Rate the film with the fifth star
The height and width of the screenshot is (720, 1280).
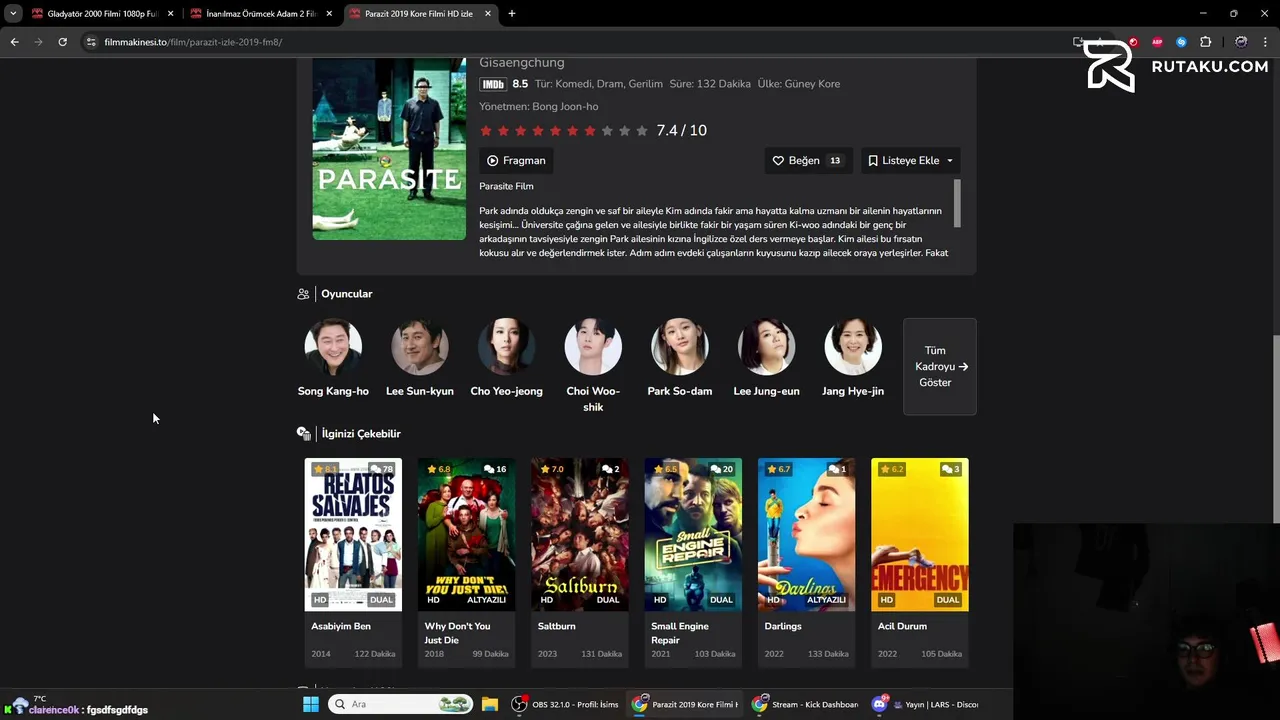(x=555, y=131)
